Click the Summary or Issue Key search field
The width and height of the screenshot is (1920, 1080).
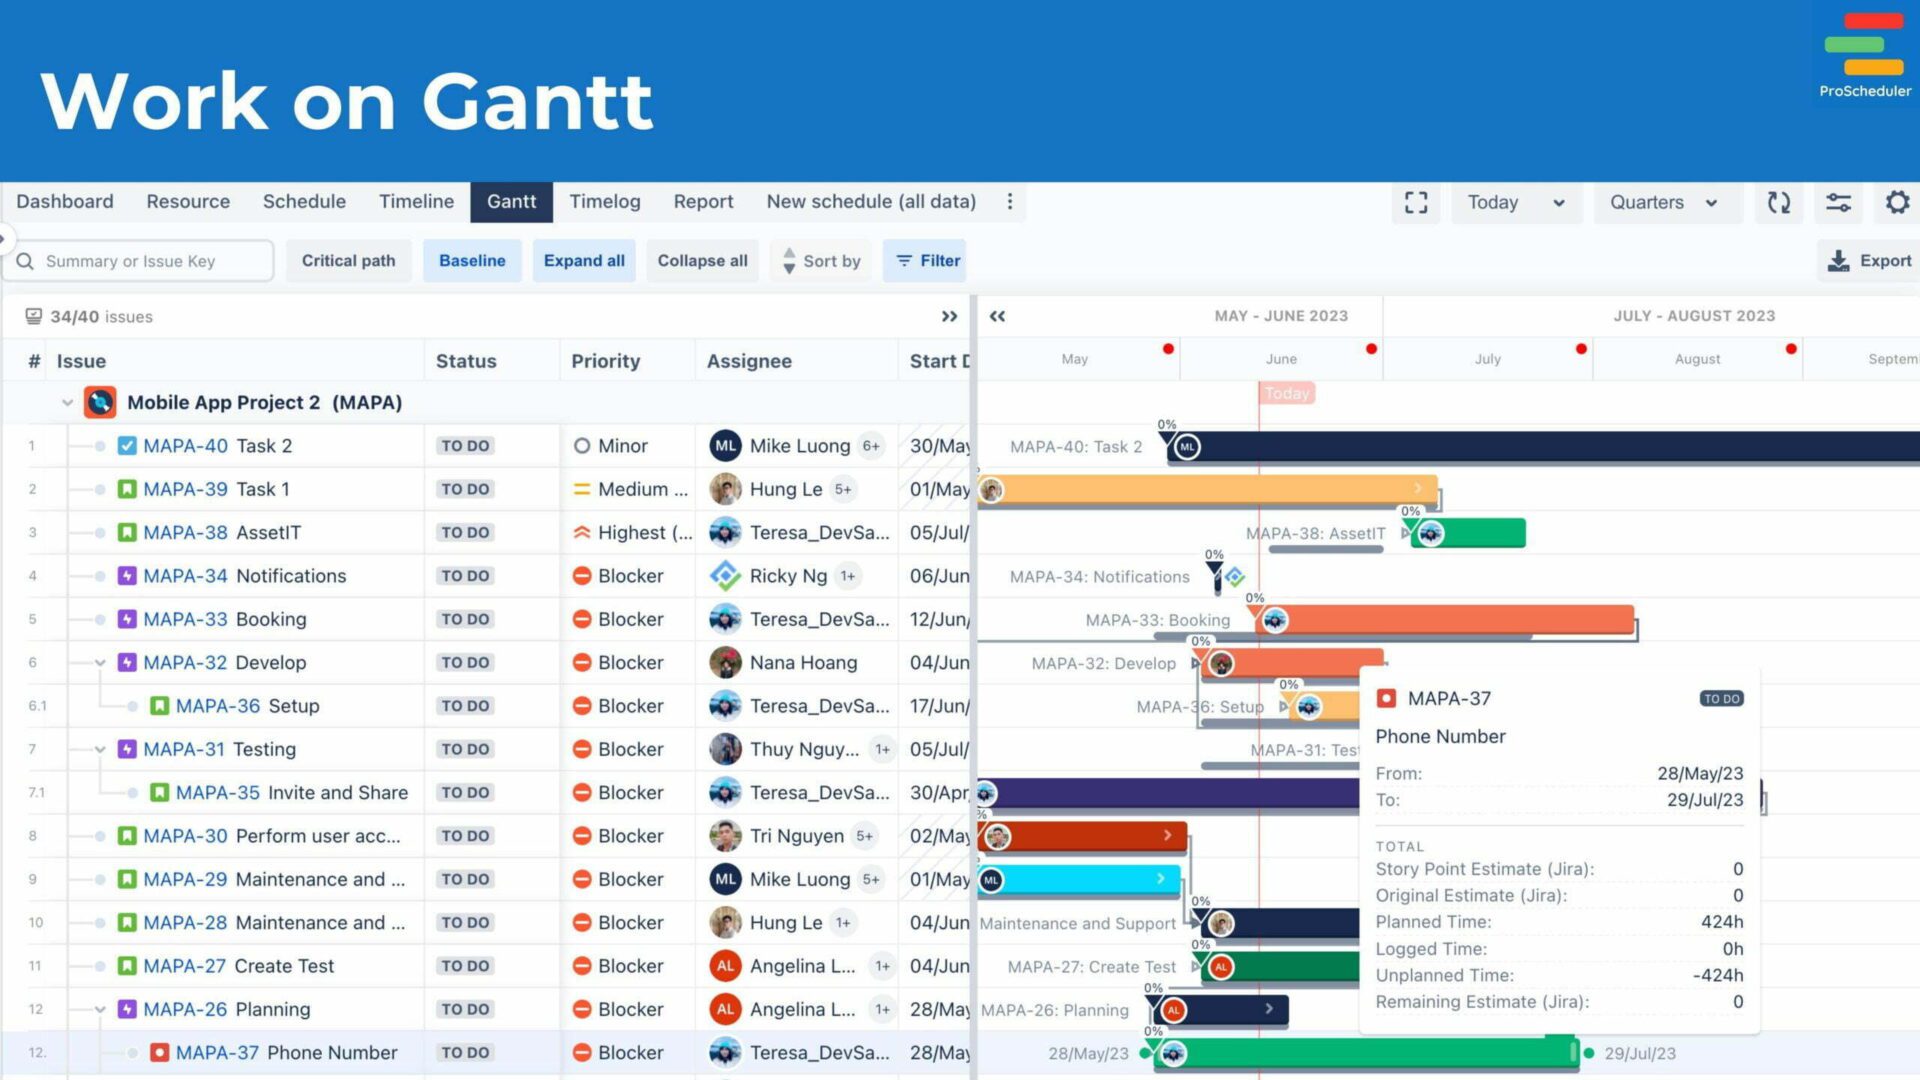pos(137,260)
